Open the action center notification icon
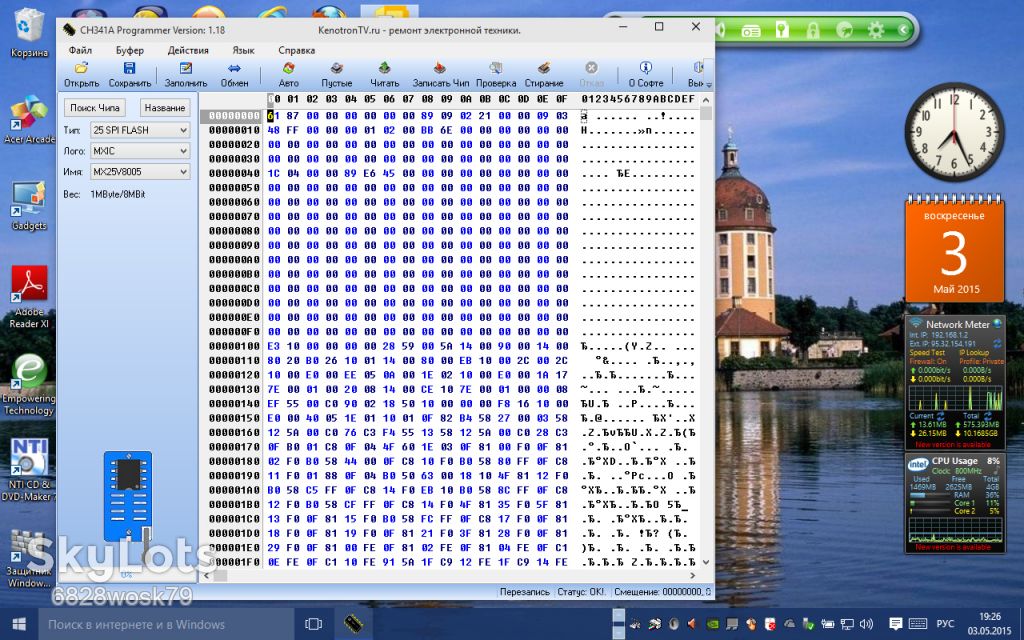This screenshot has height=640, width=1024. click(896, 624)
